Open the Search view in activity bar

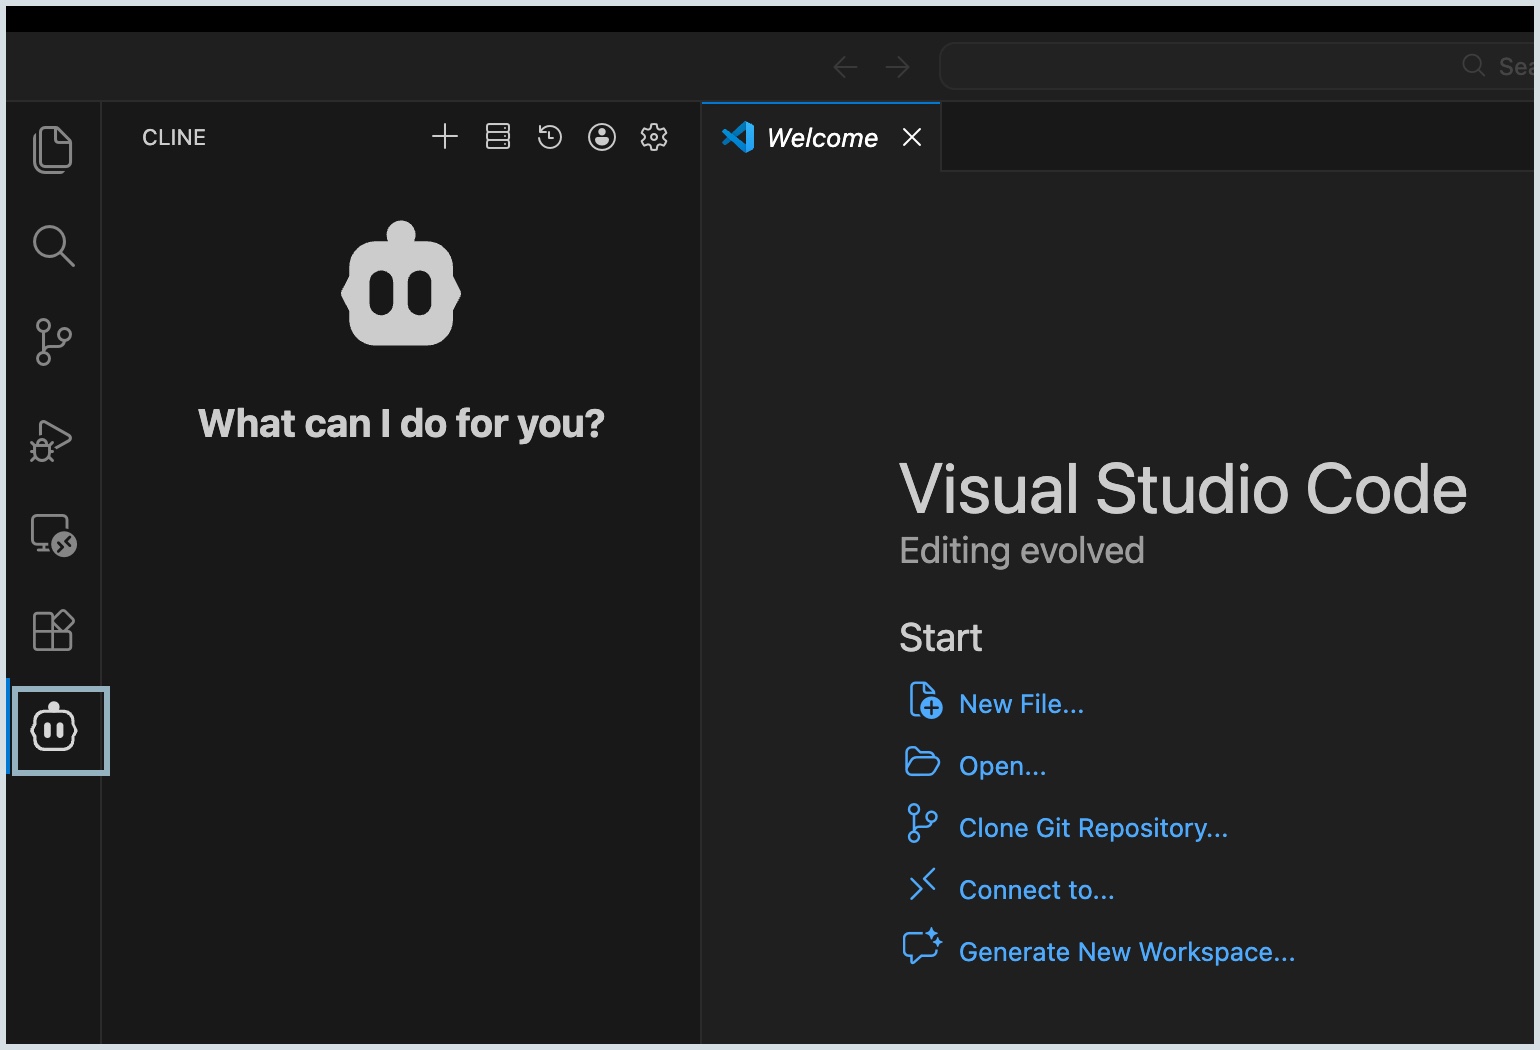[x=53, y=246]
